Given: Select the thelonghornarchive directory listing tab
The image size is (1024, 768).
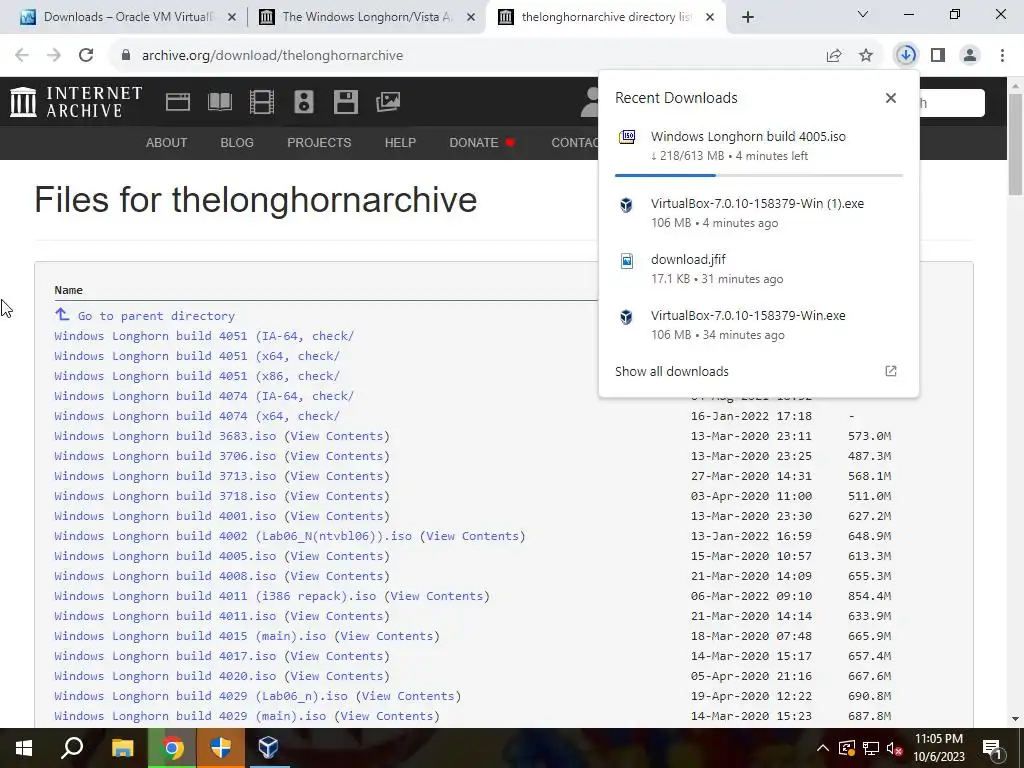Looking at the screenshot, I should tap(607, 17).
